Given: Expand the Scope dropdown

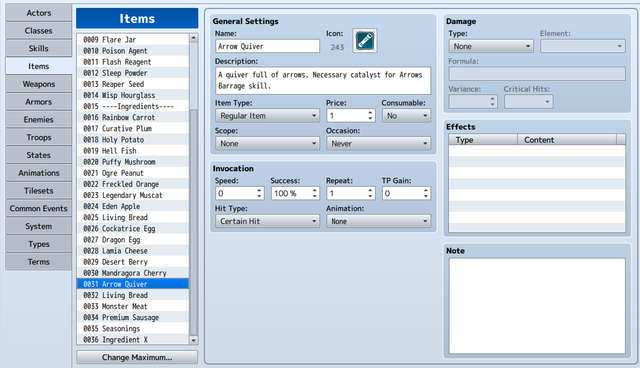Looking at the screenshot, I should [x=267, y=144].
